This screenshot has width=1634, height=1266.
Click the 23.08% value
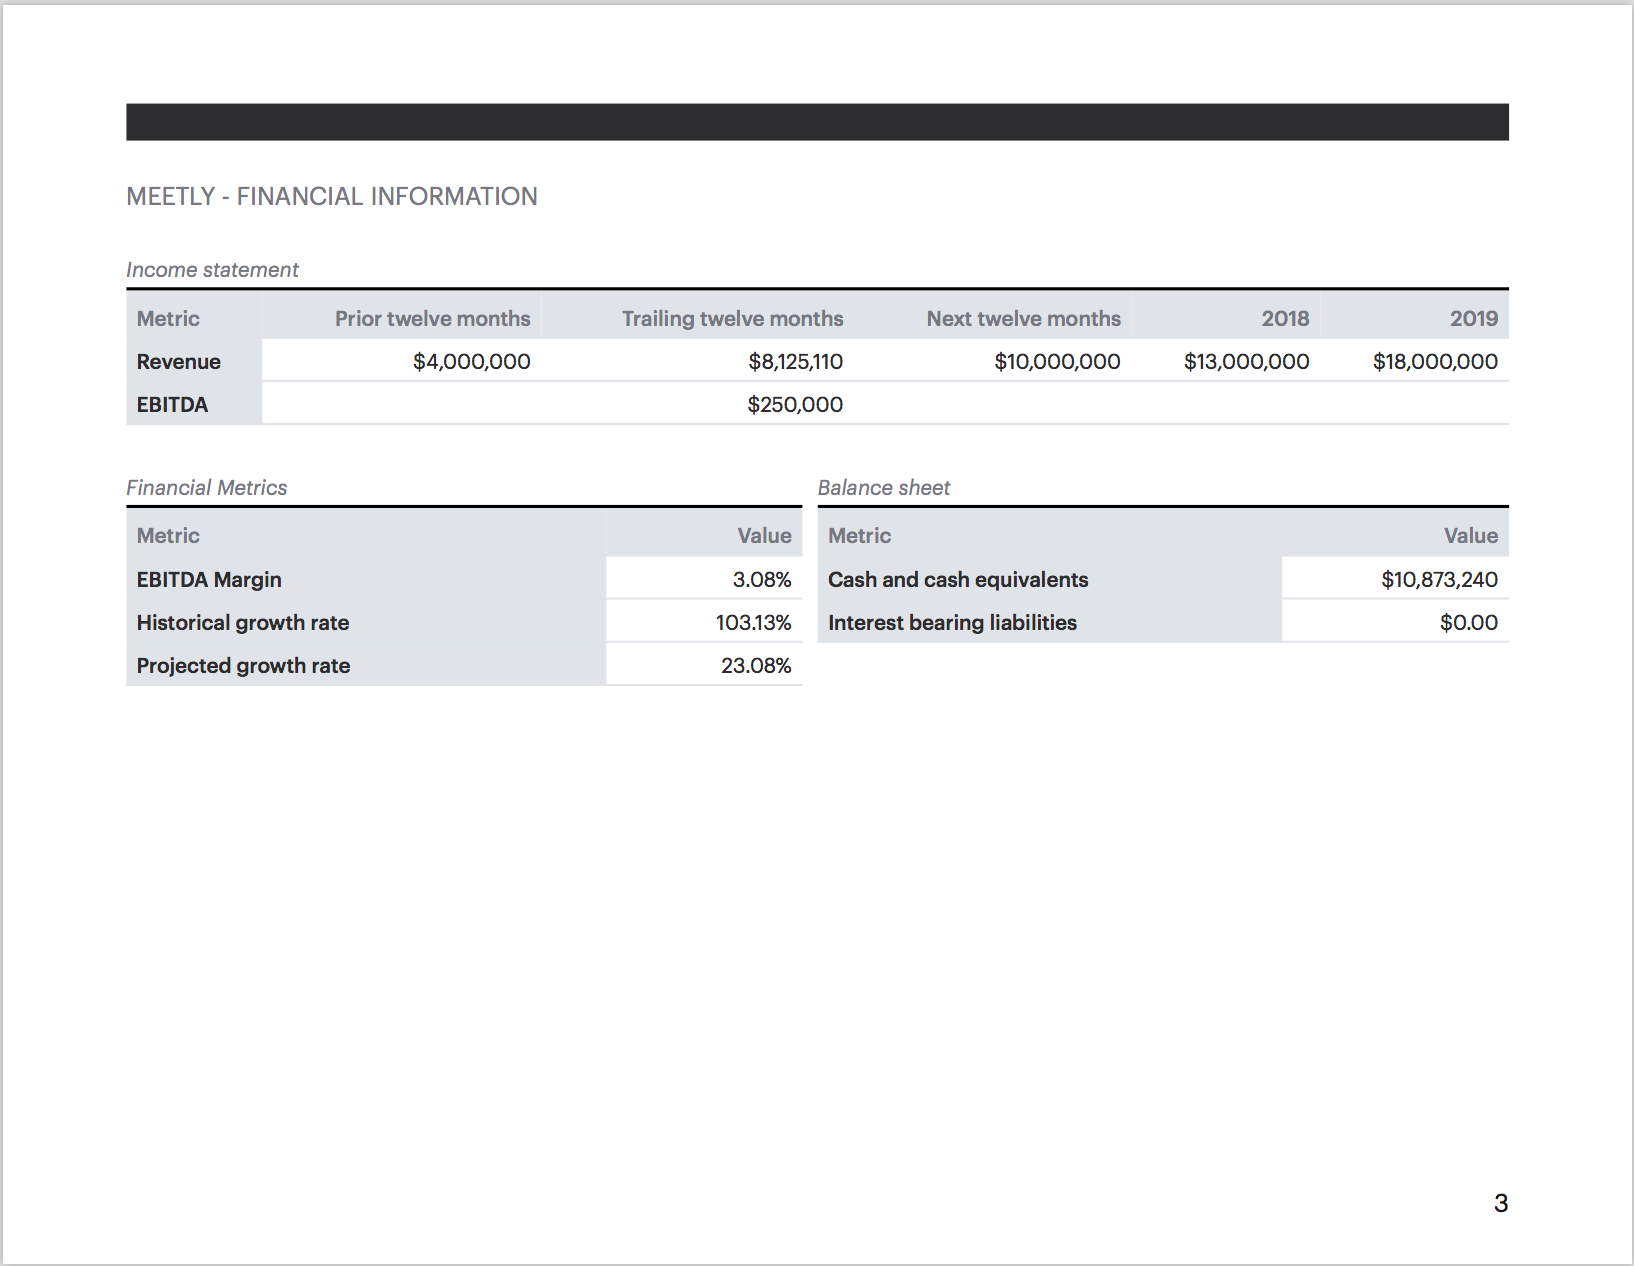click(756, 665)
